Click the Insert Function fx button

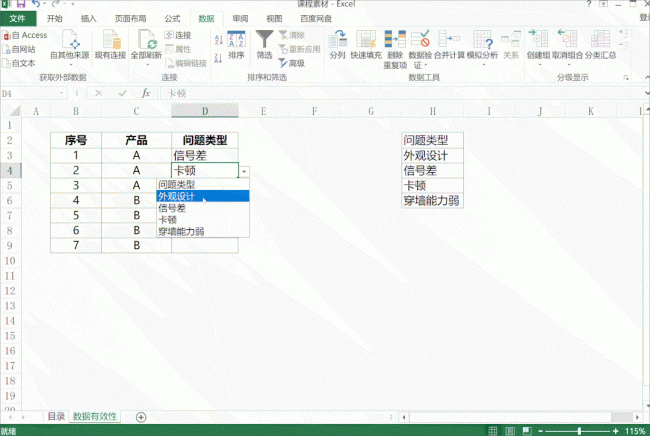click(146, 93)
